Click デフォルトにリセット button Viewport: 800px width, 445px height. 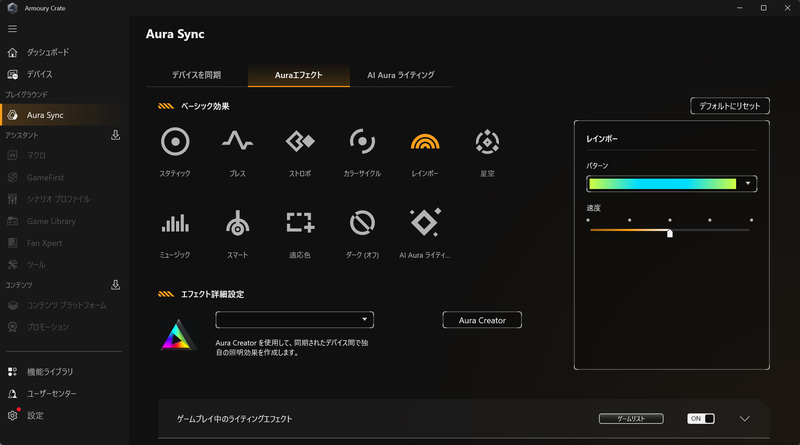coord(730,106)
